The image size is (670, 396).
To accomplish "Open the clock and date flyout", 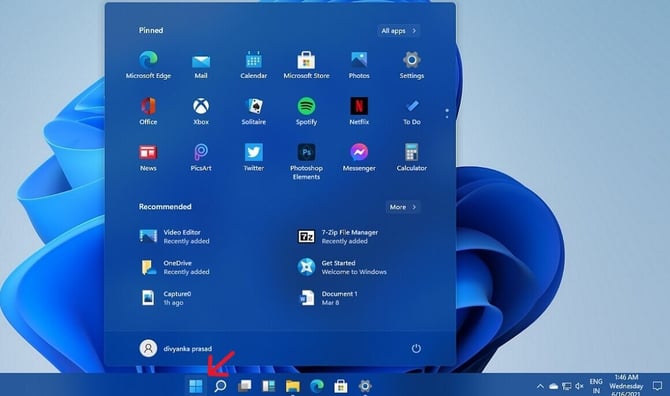I will pos(626,385).
